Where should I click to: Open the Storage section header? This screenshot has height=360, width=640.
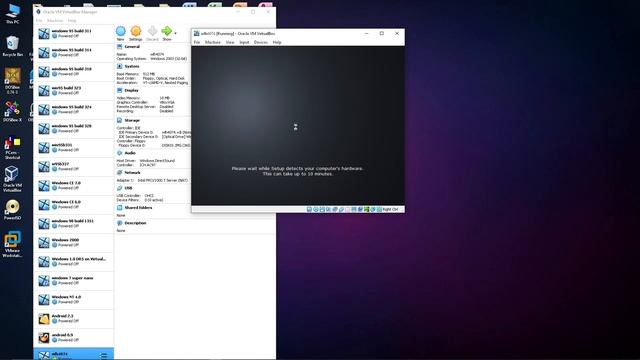[132, 120]
